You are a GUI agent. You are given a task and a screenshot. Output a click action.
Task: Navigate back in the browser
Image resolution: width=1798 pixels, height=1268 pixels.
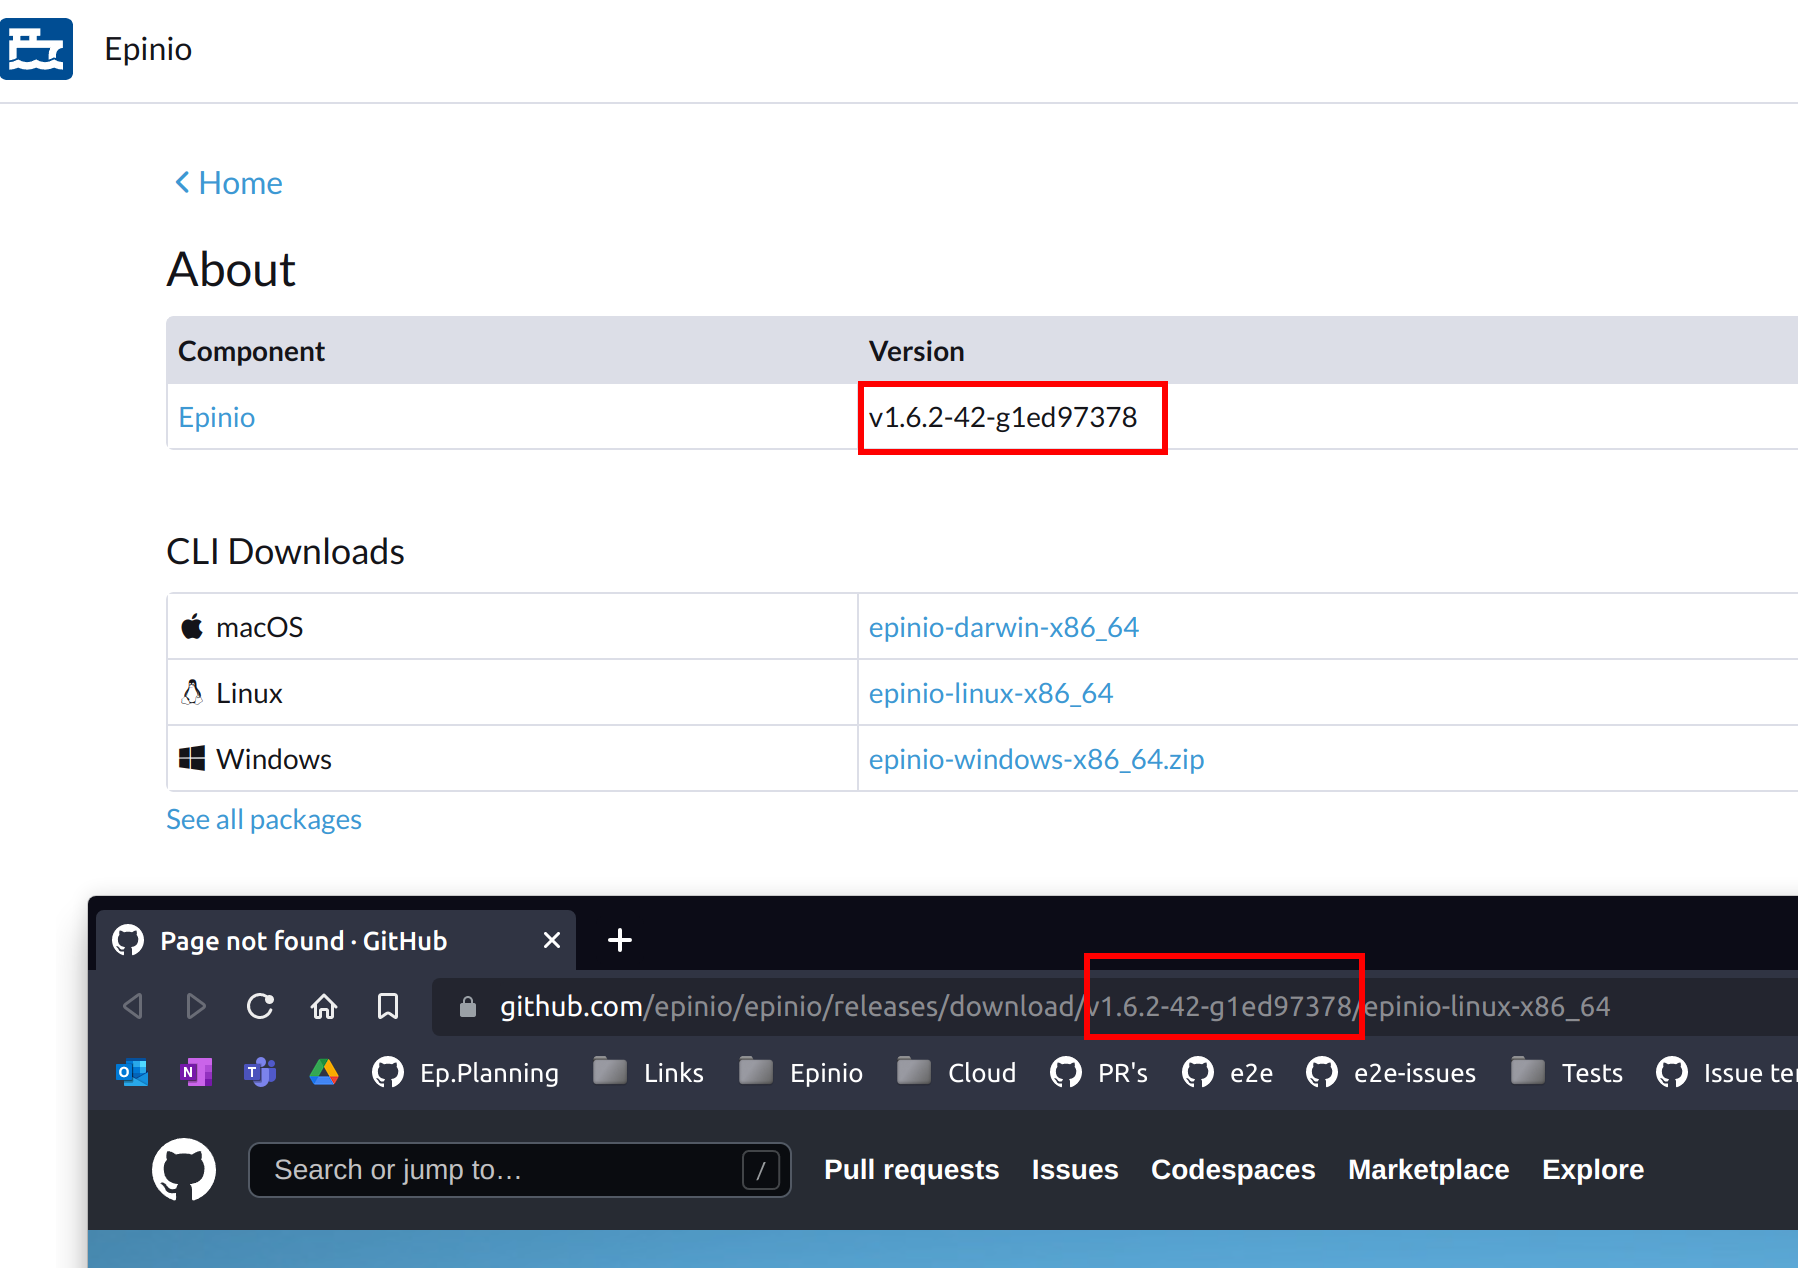pyautogui.click(x=133, y=1006)
